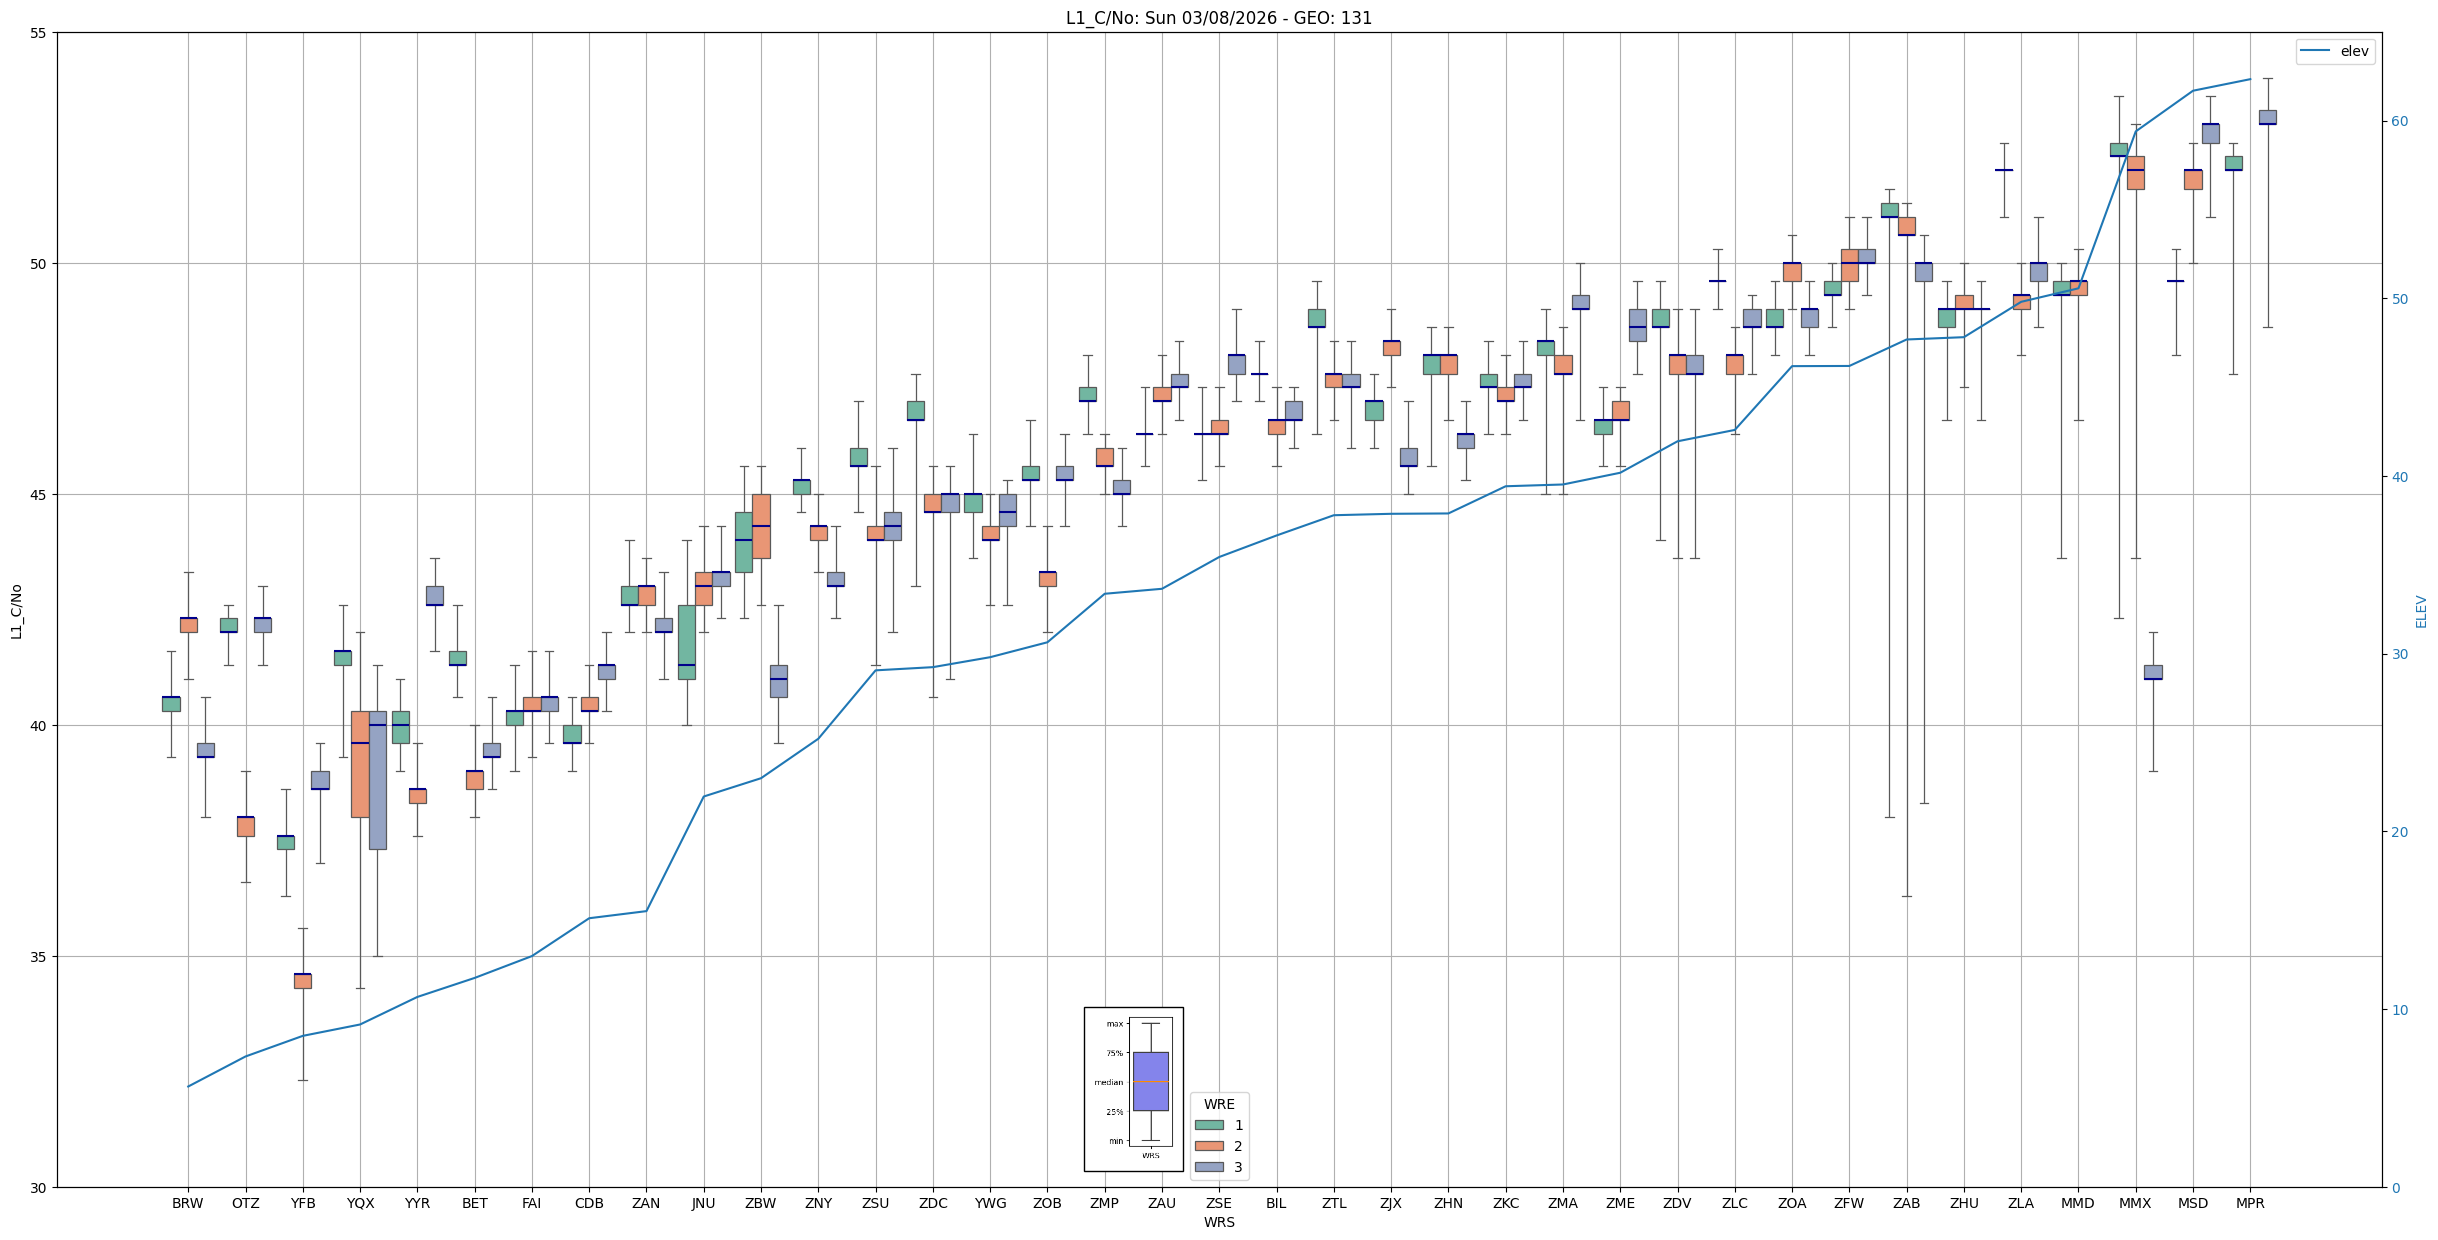The width and height of the screenshot is (2438, 1240).
Task: Click the MPR label on x-axis
Action: (2250, 1203)
